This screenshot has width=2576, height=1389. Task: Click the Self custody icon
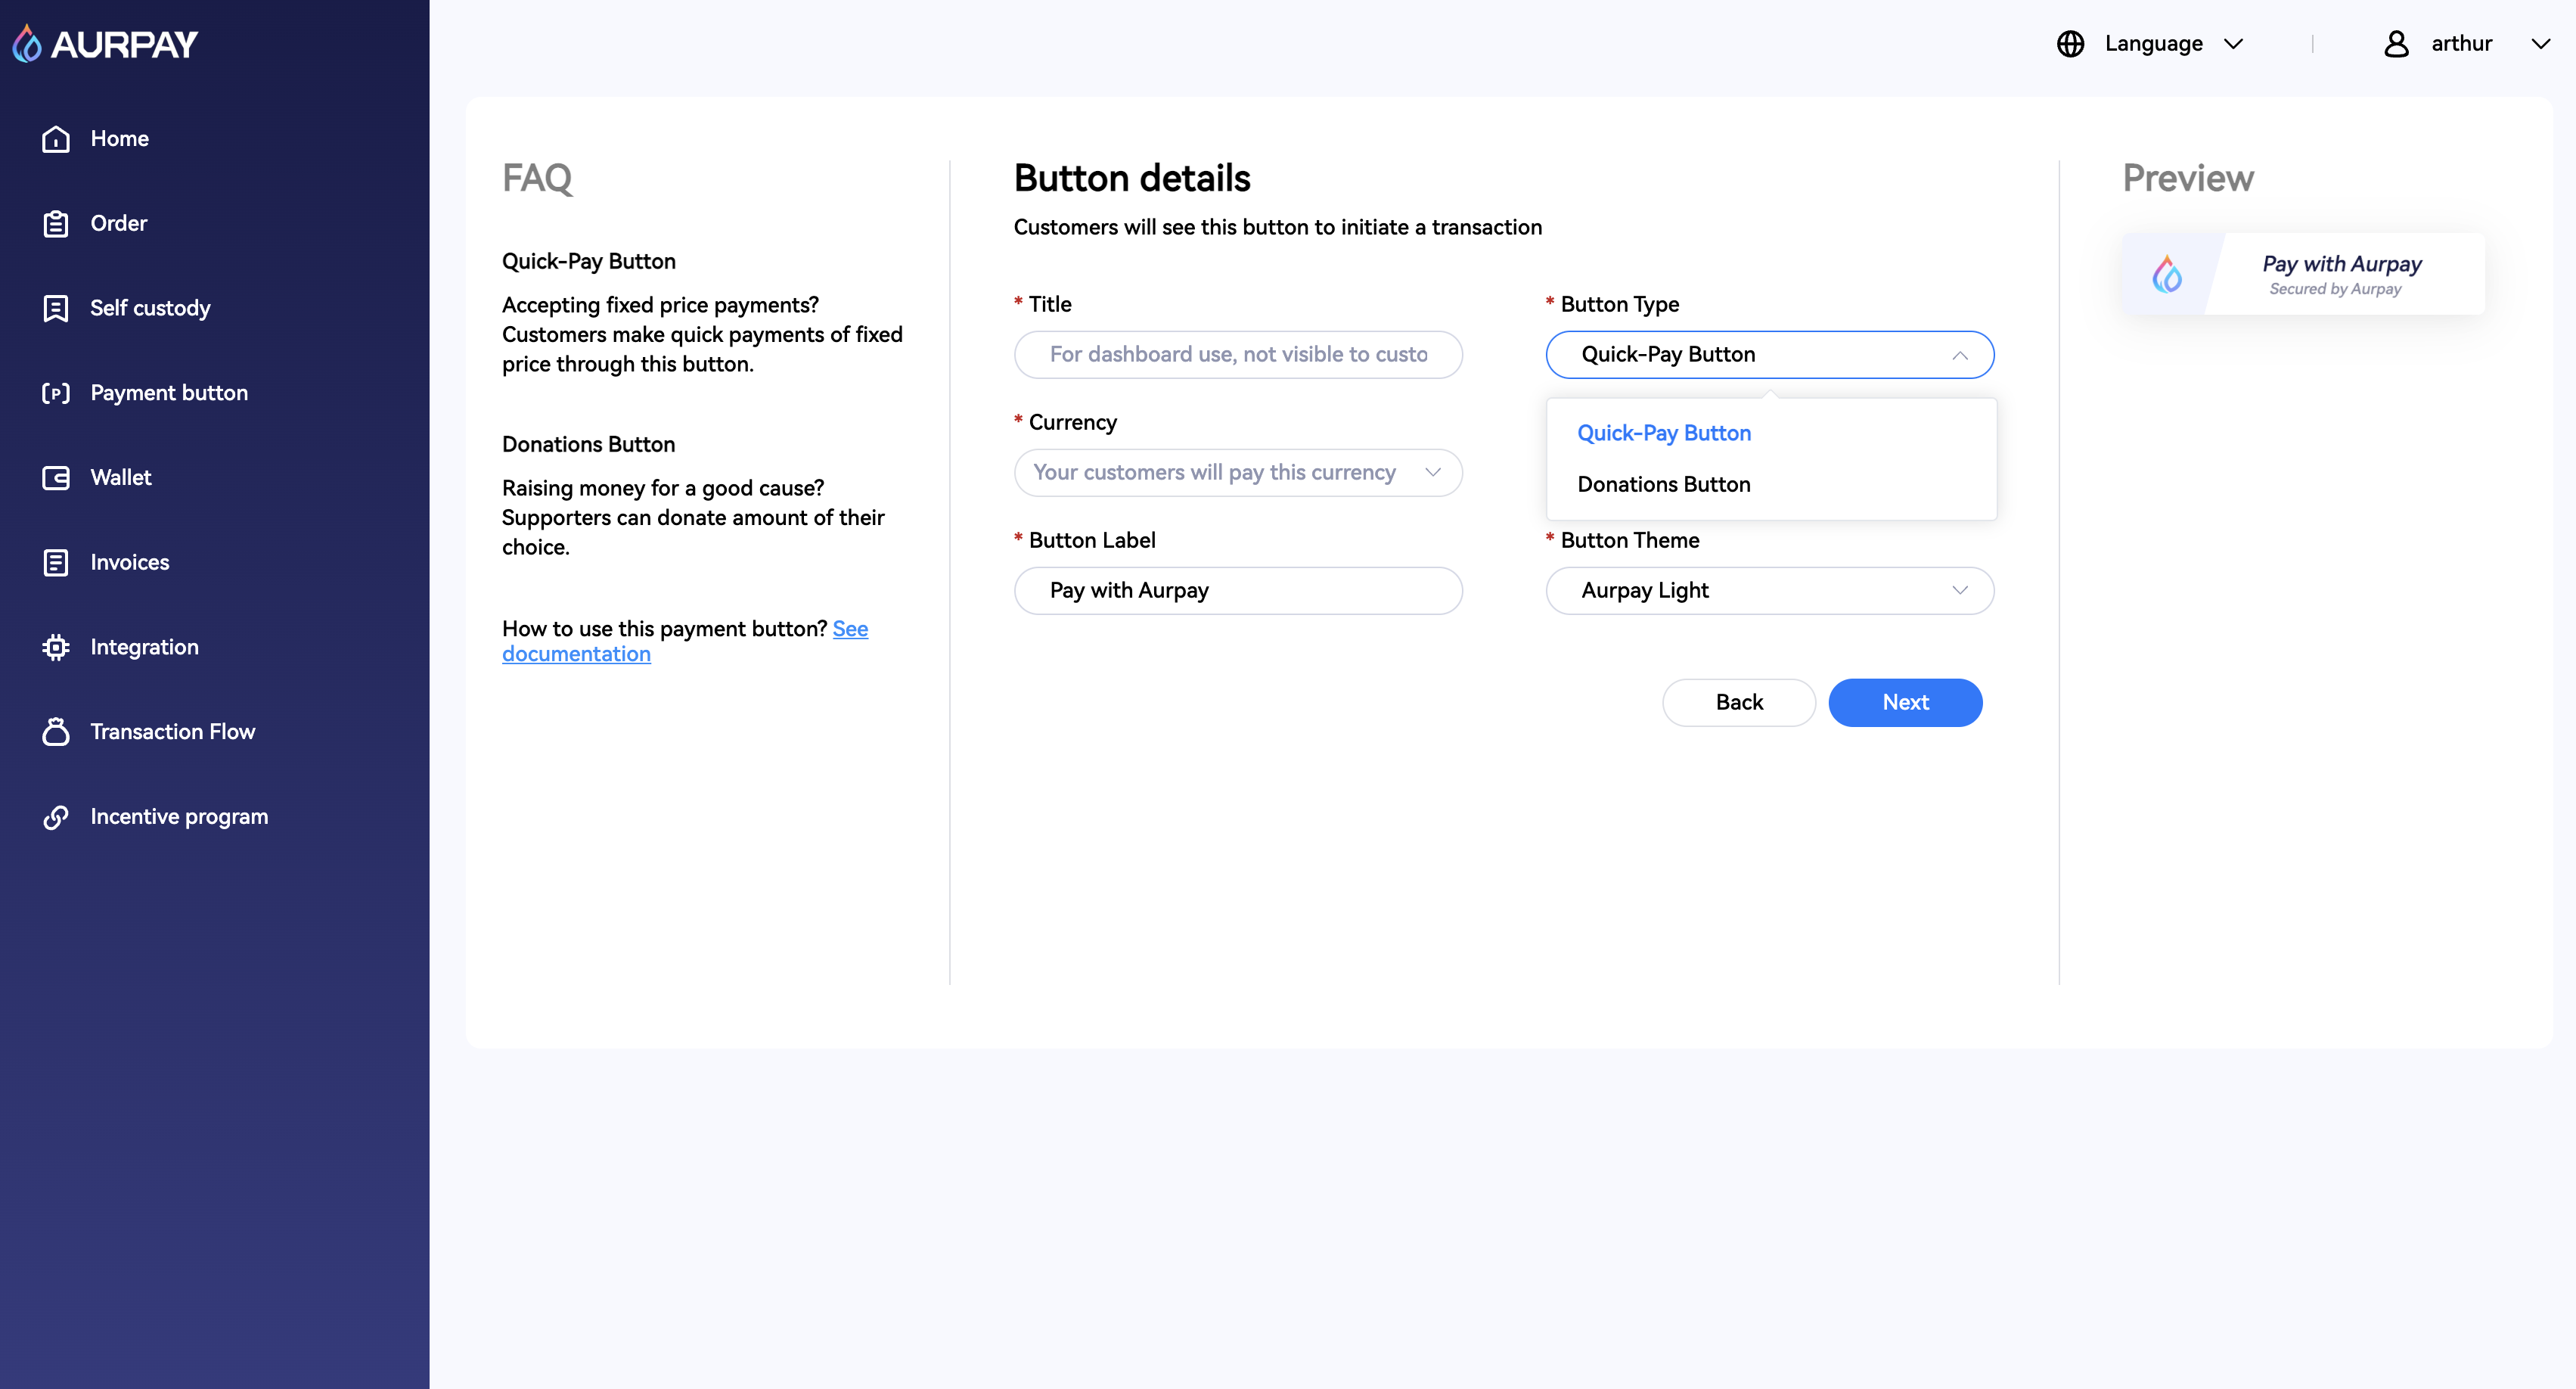(x=56, y=308)
